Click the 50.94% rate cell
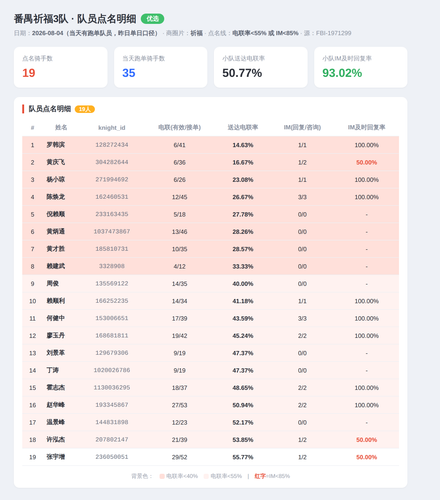 [243, 405]
